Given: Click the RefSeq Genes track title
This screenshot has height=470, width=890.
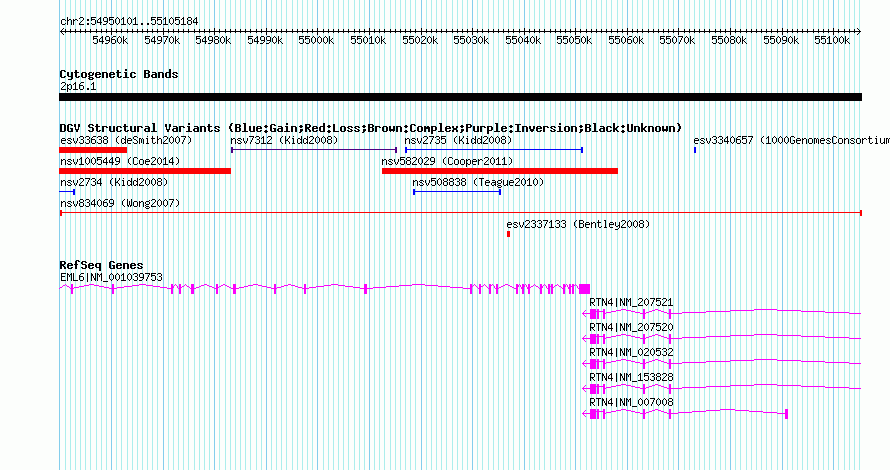Looking at the screenshot, I should pos(101,265).
